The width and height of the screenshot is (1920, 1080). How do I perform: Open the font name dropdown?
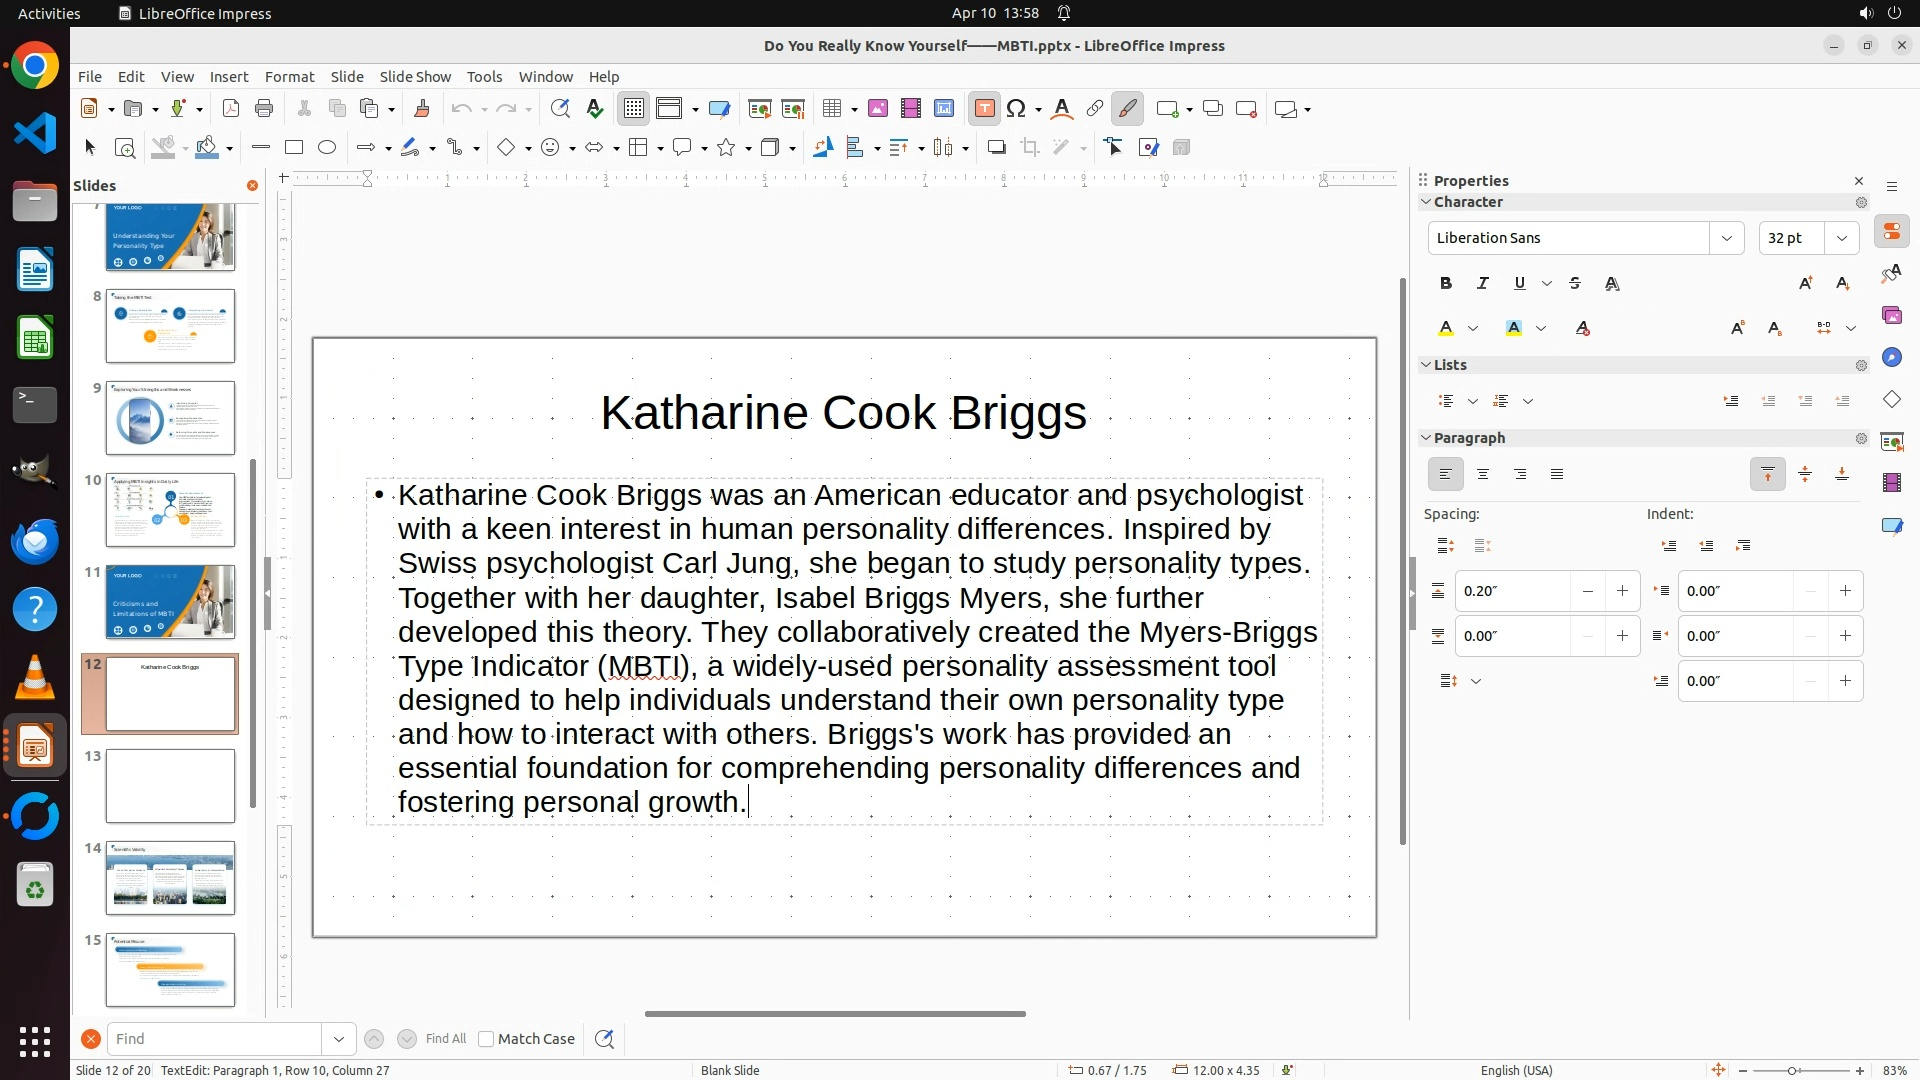pos(1726,238)
